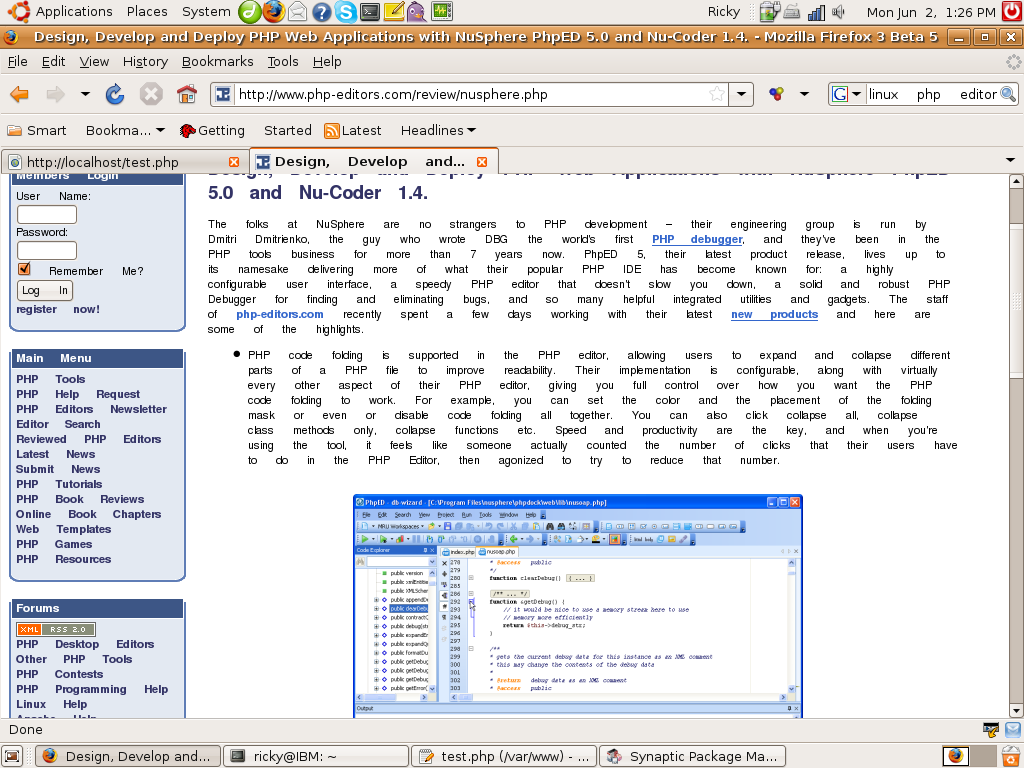Switch to the Synaptic Package Manager taskbar window
The image size is (1024, 768).
click(692, 756)
